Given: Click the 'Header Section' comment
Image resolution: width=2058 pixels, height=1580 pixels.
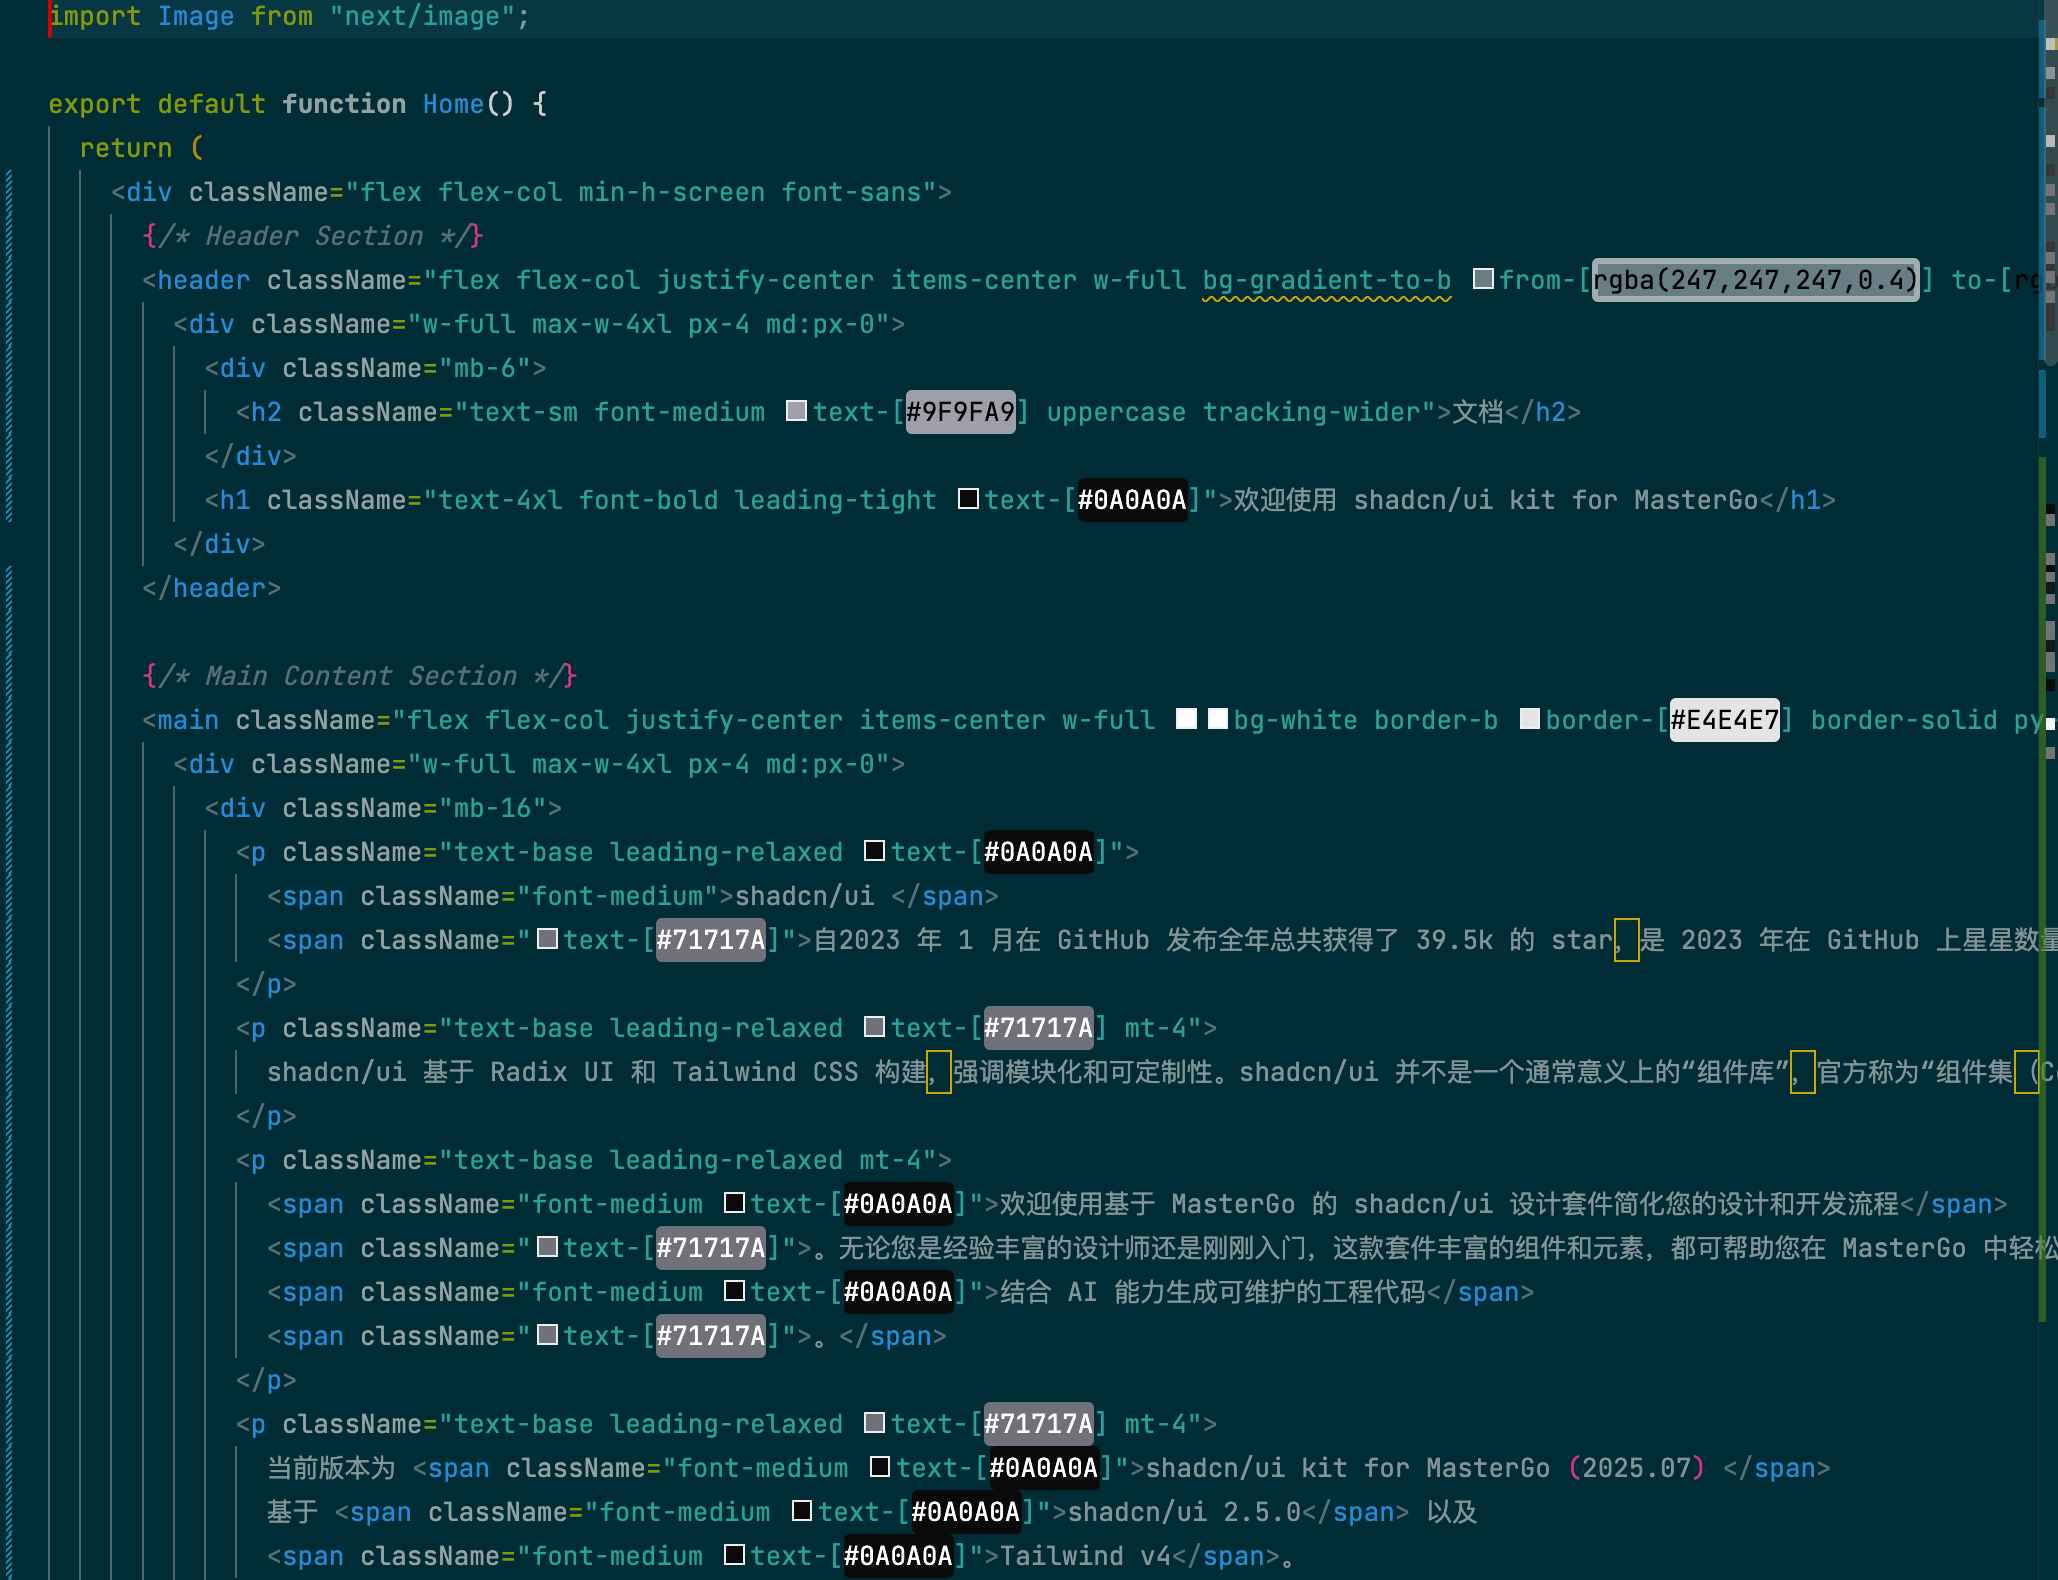Looking at the screenshot, I should 314,236.
